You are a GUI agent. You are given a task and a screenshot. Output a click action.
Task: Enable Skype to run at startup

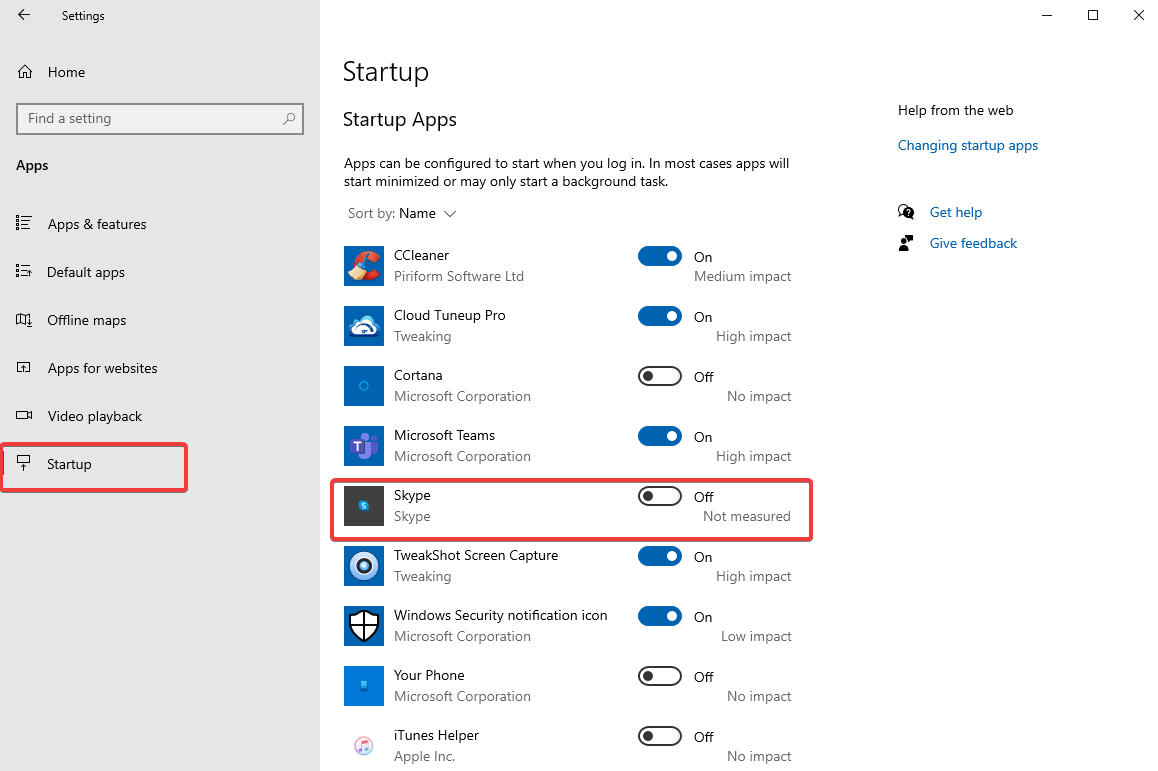tap(659, 496)
